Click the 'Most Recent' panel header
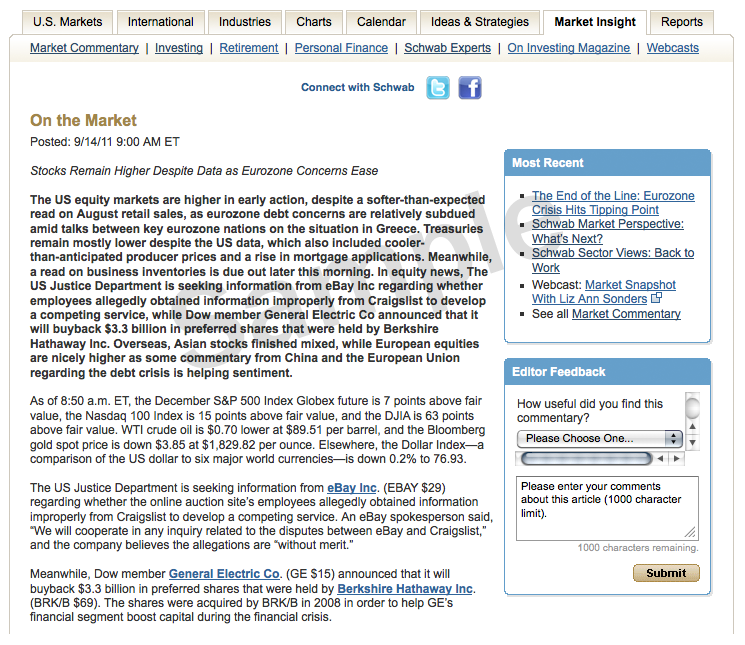This screenshot has height=645, width=745. pyautogui.click(x=607, y=163)
